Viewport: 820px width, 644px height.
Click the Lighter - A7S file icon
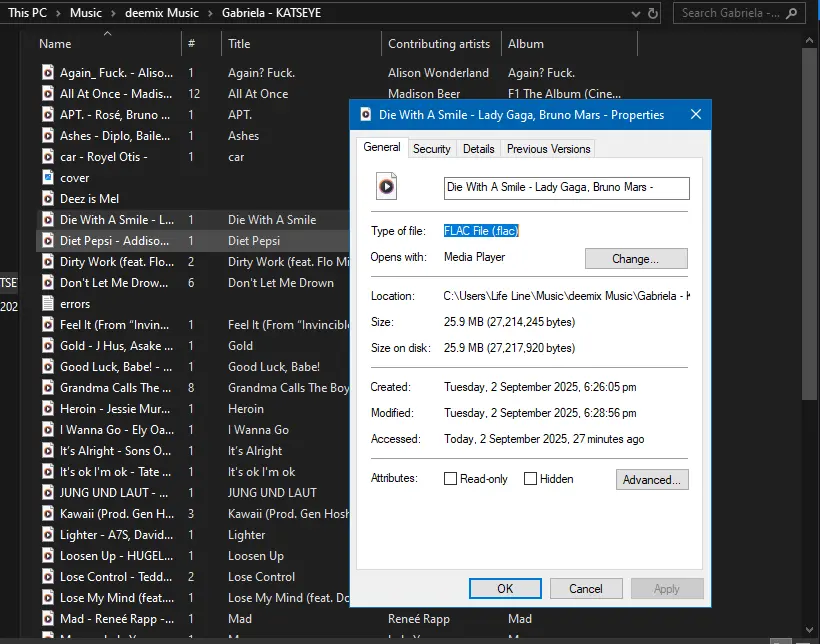click(x=48, y=535)
